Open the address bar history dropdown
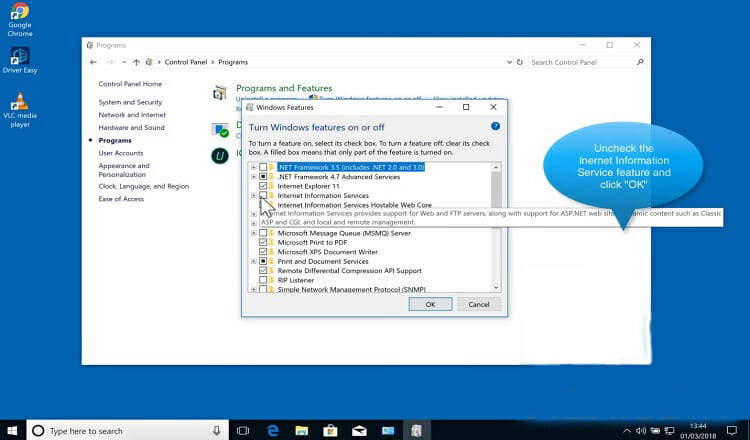Screen dimensions: 750x440 point(509,62)
